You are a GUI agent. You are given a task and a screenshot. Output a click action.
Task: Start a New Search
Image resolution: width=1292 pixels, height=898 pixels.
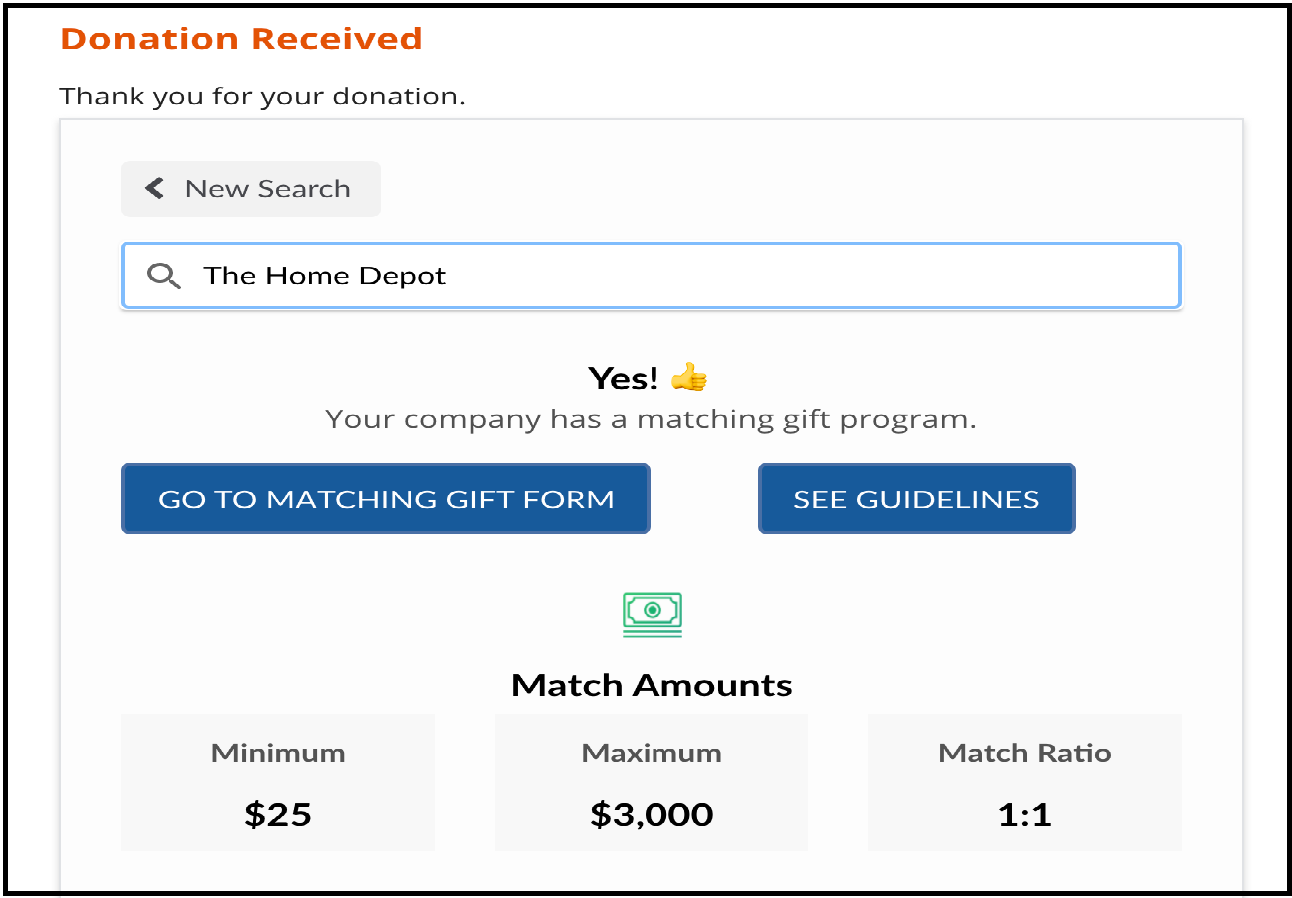[251, 188]
